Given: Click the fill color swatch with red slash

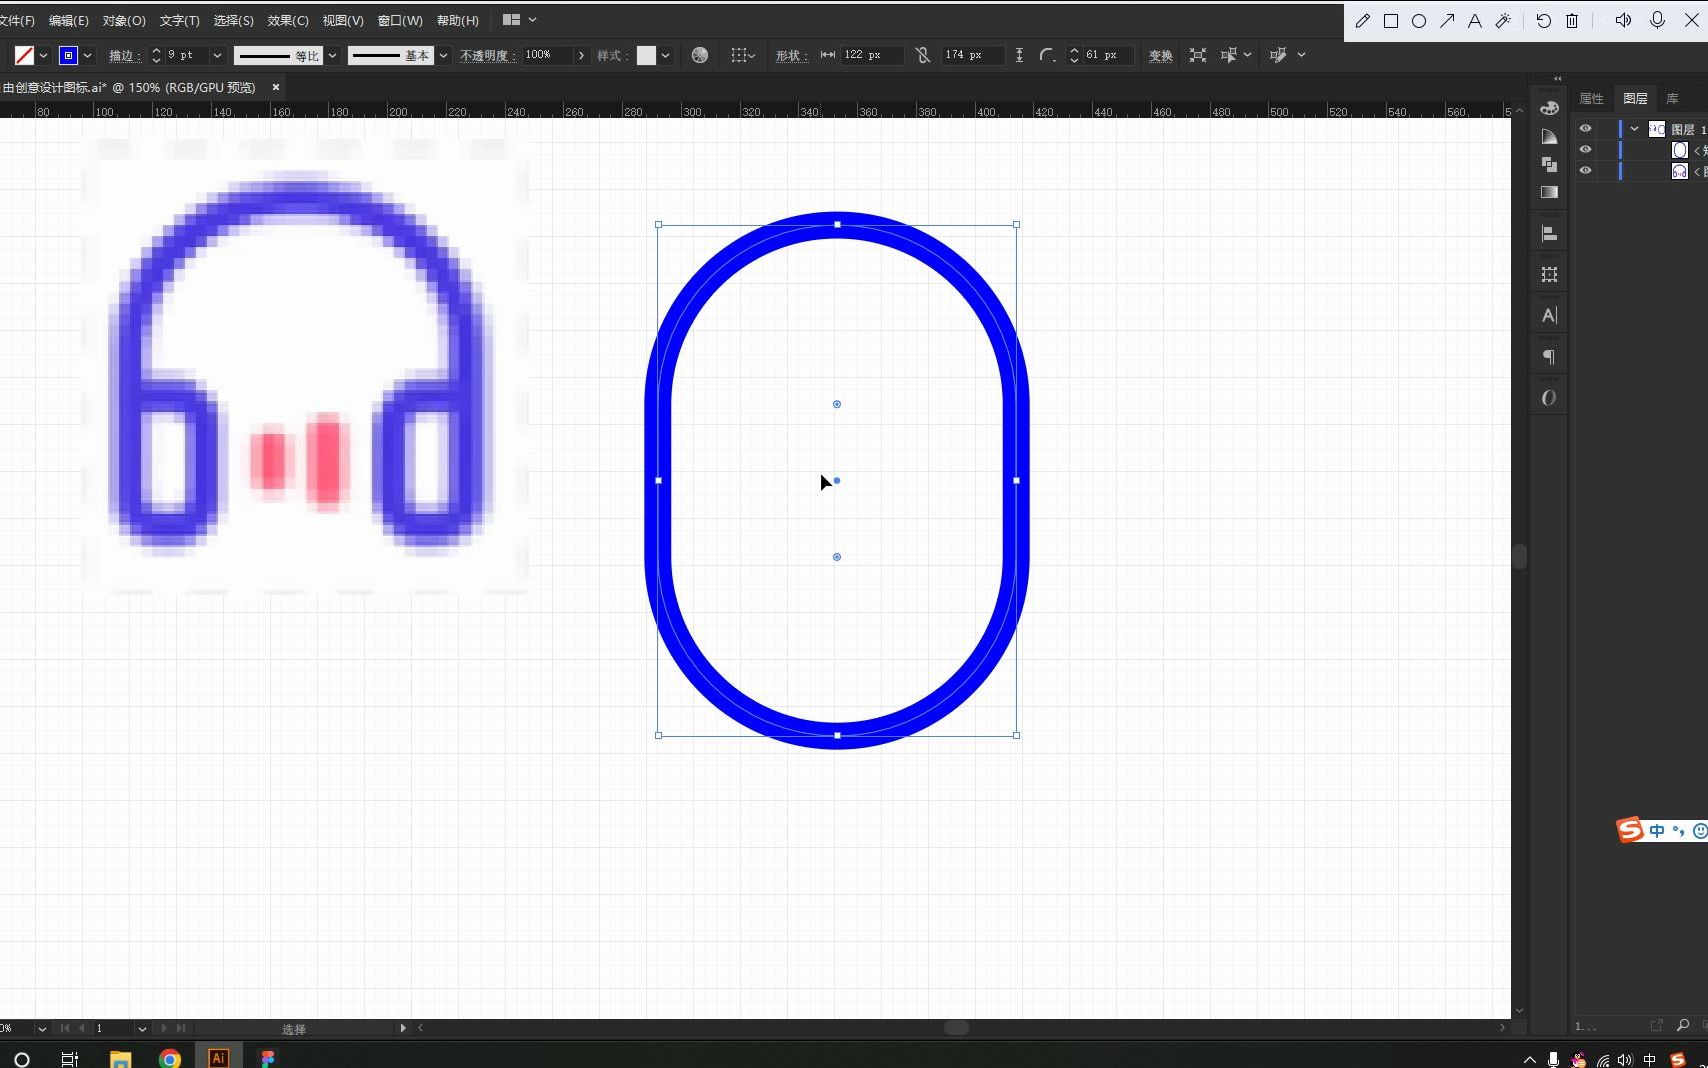Looking at the screenshot, I should click(24, 55).
